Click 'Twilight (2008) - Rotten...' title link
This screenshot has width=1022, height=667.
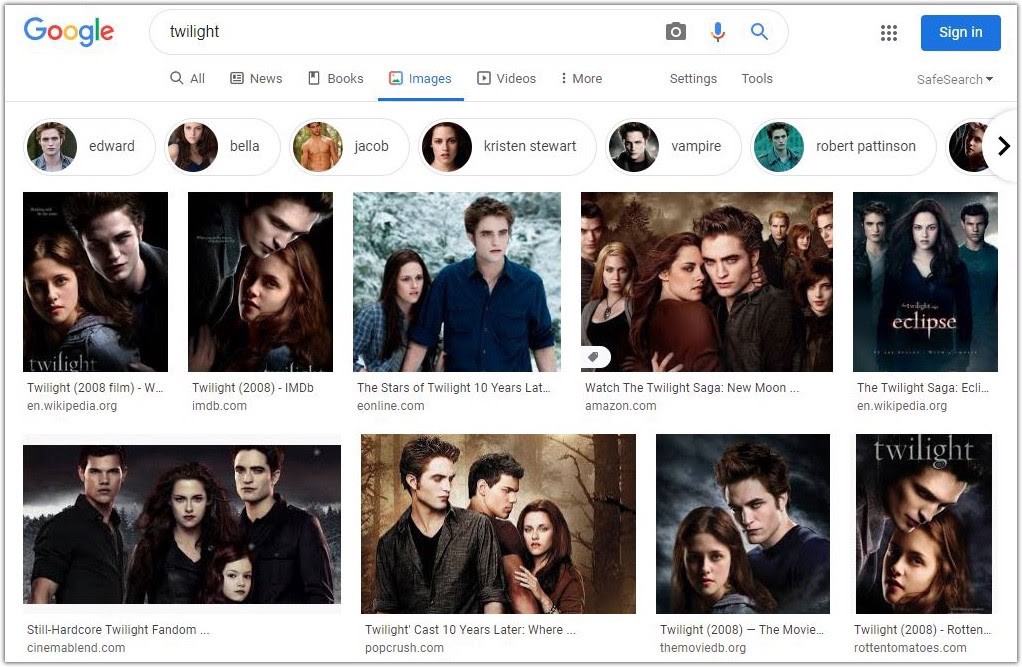pos(922,630)
